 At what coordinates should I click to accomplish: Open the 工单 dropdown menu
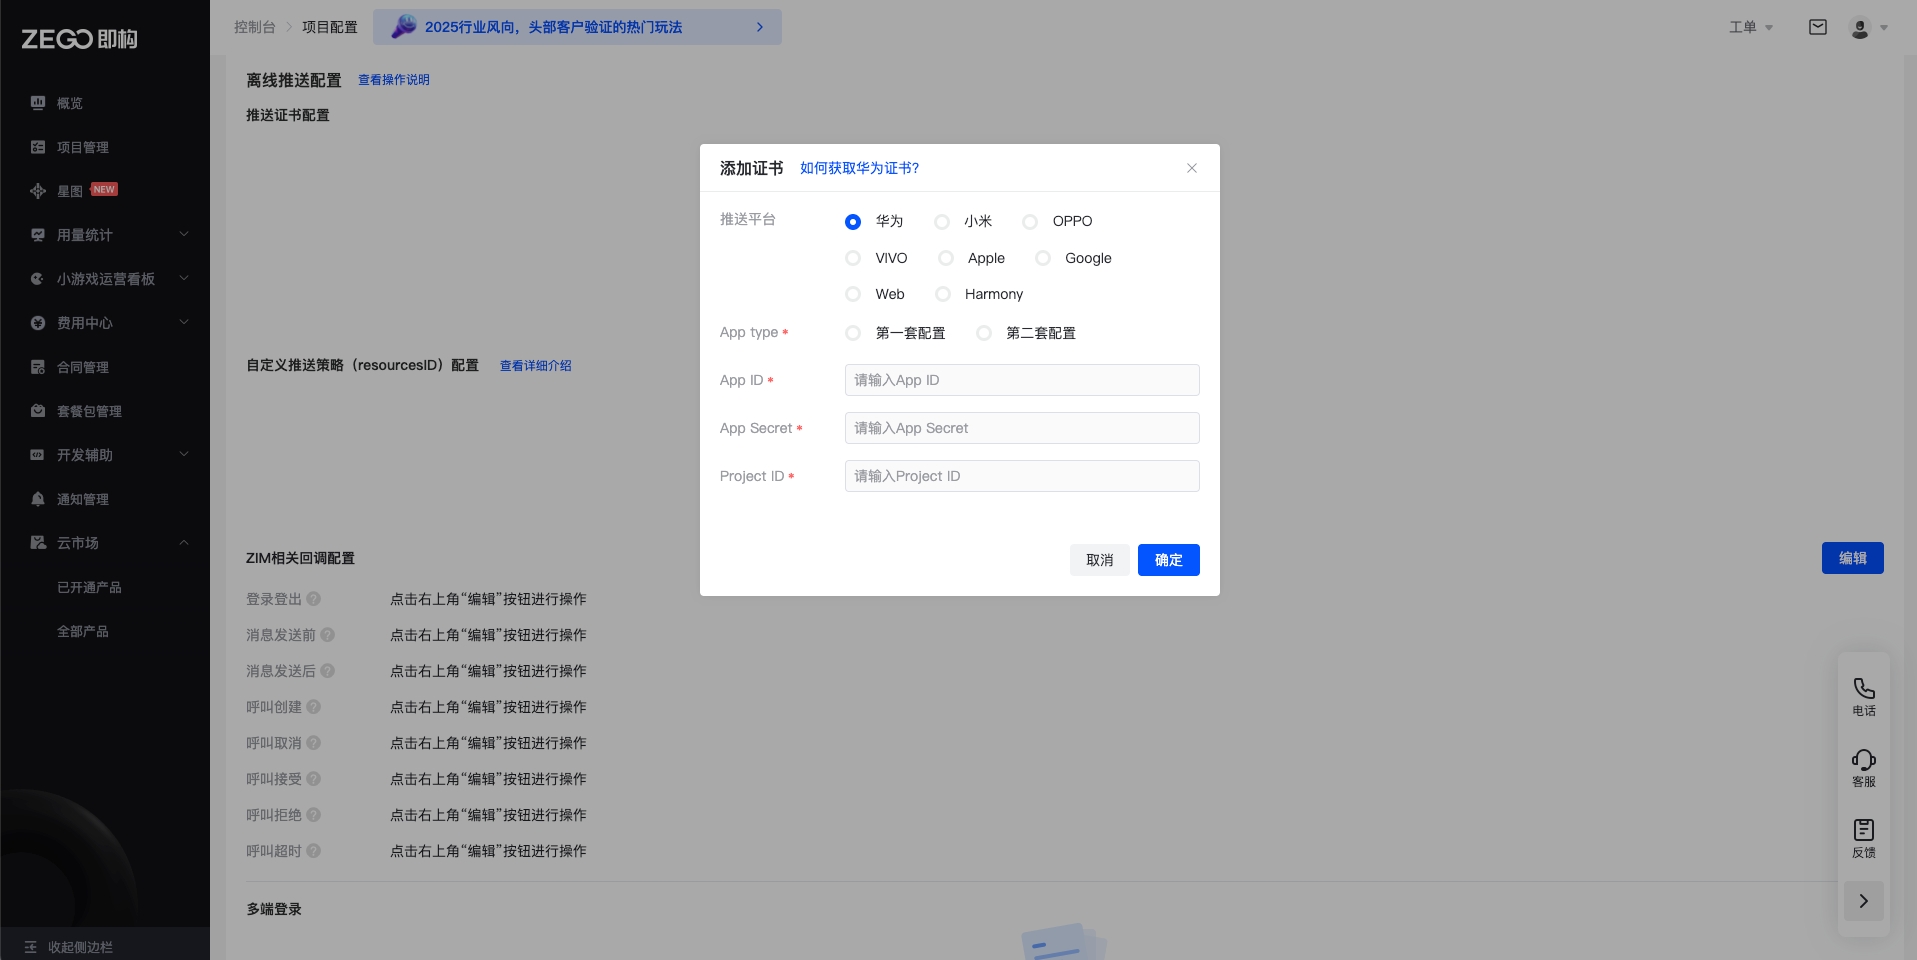[1750, 27]
